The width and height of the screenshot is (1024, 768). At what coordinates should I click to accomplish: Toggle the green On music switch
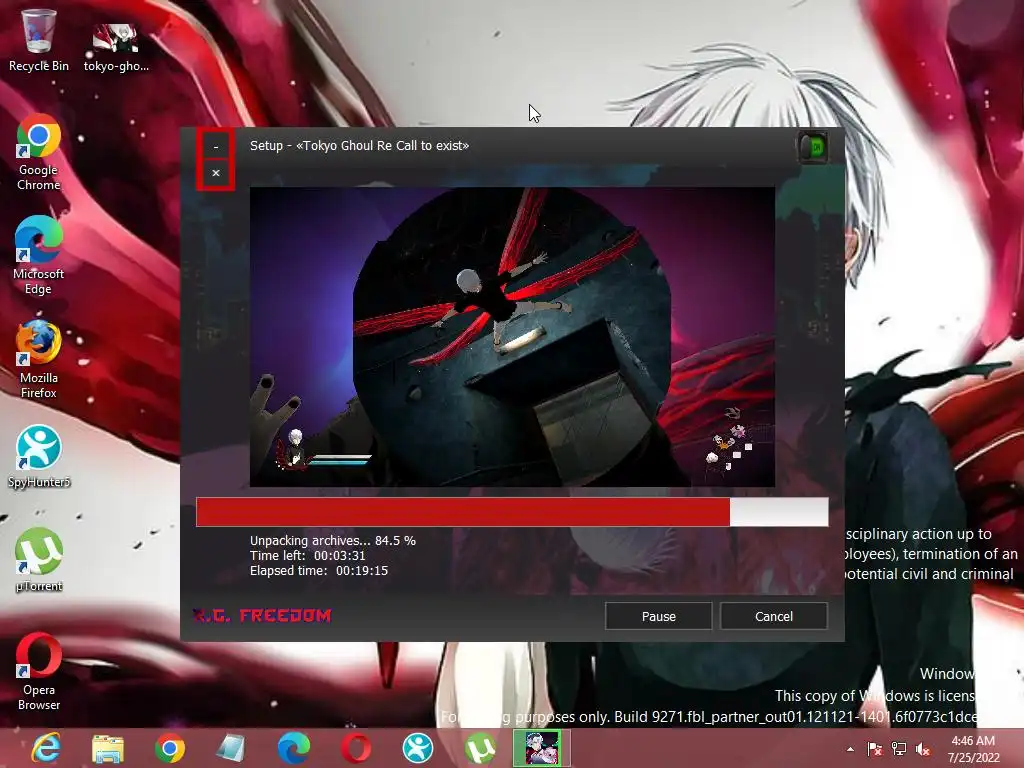(x=813, y=148)
